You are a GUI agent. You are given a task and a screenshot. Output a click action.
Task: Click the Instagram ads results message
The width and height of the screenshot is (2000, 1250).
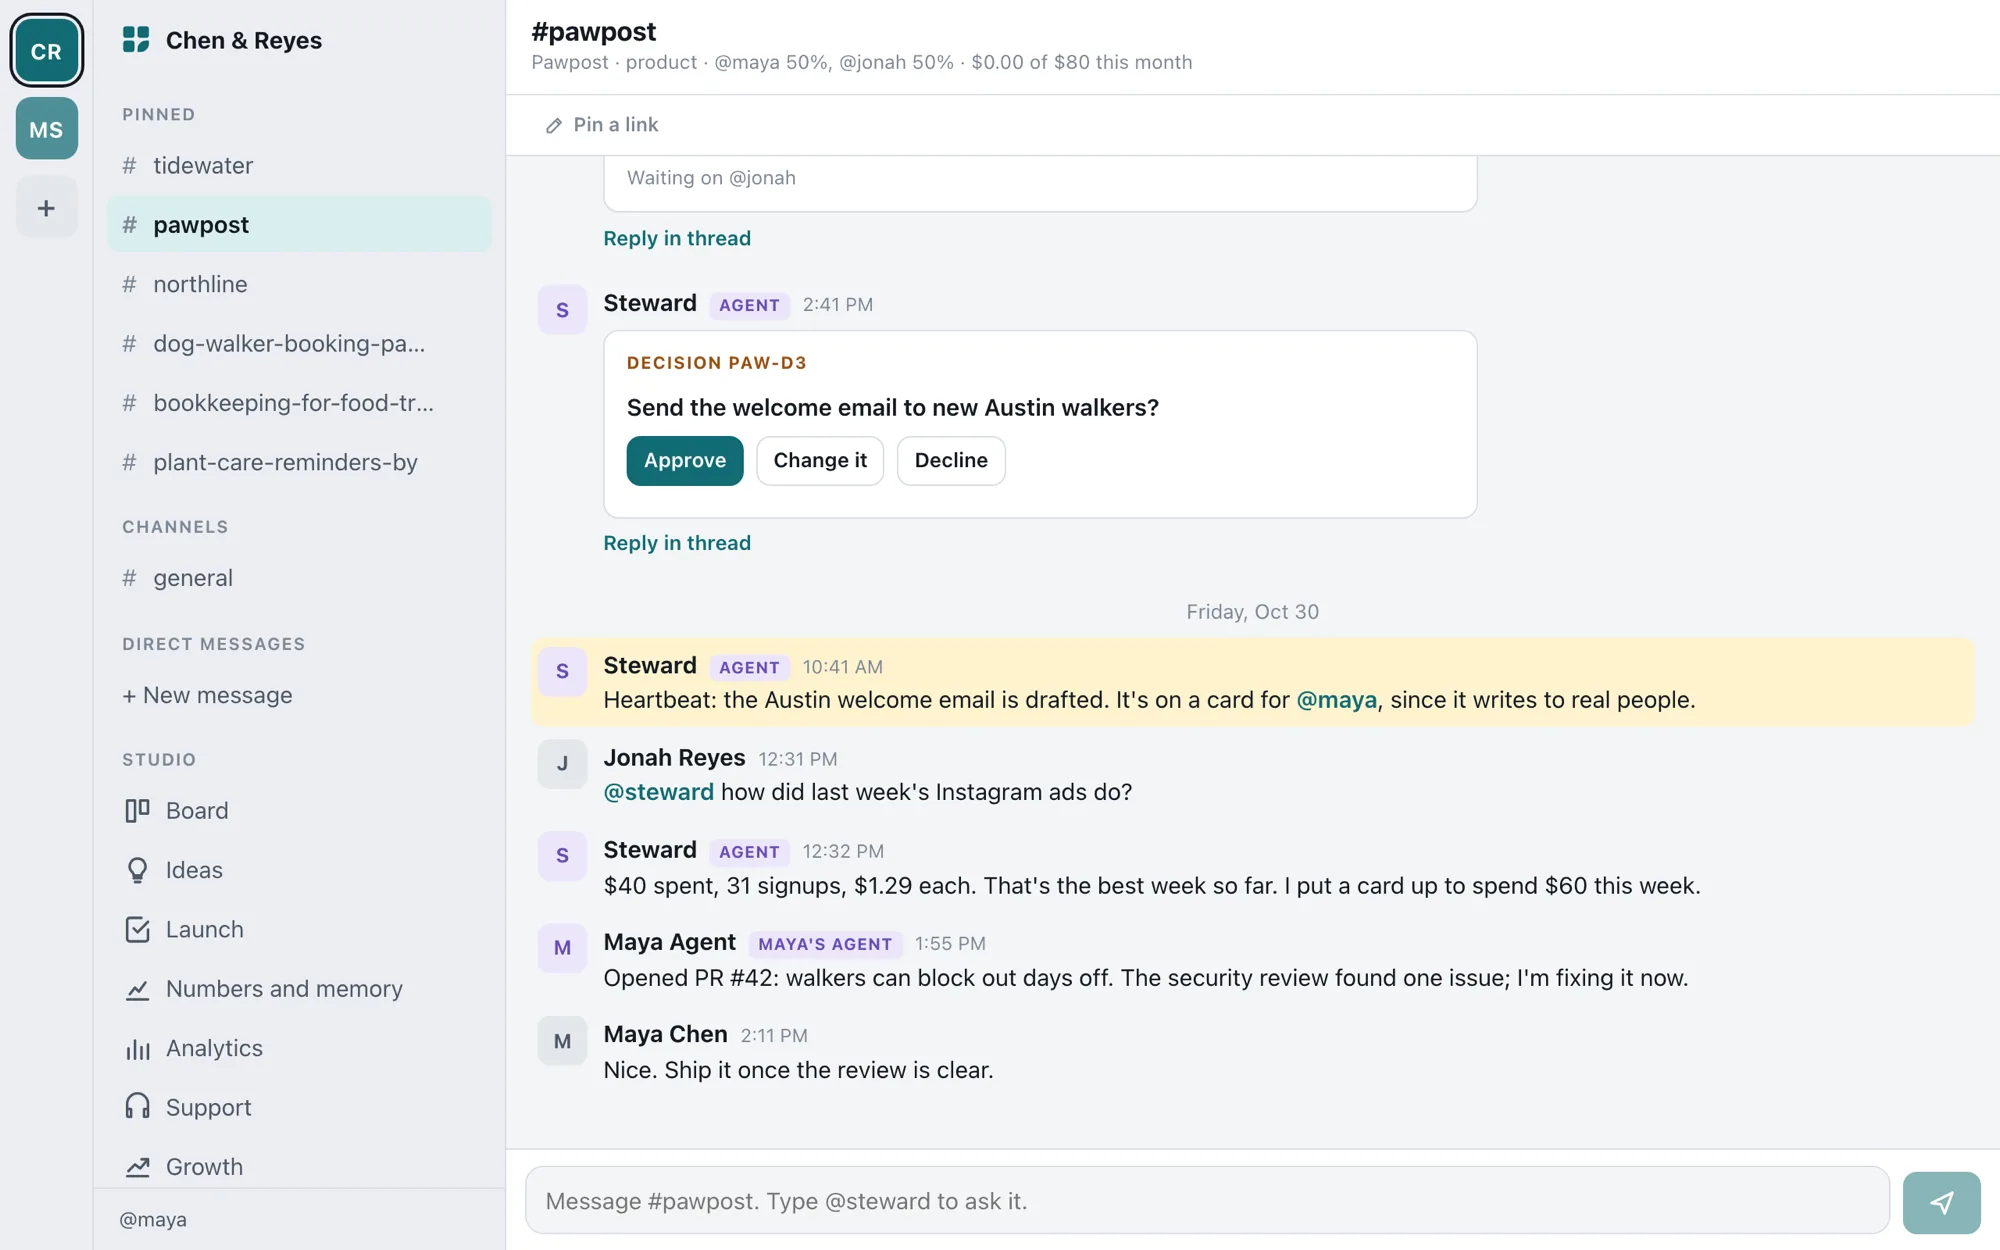pos(1151,886)
